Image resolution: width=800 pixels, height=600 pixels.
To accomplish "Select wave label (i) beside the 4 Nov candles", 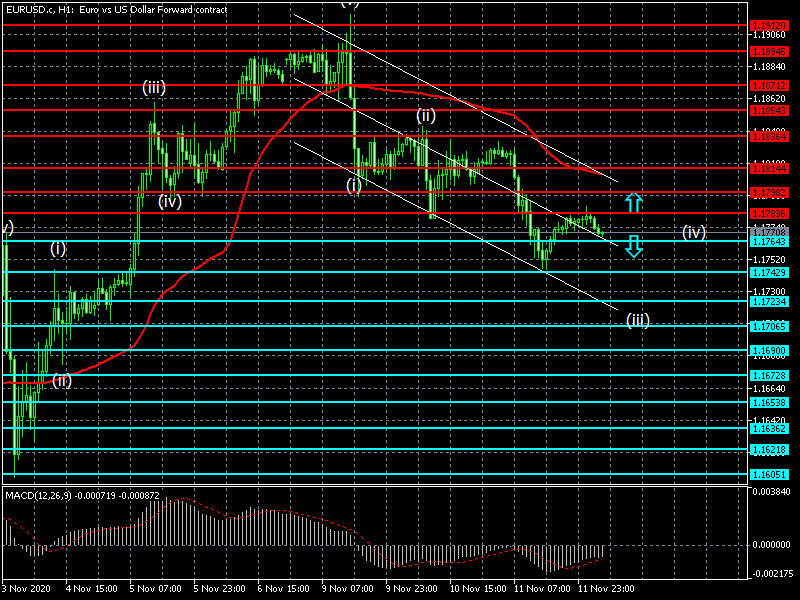I will click(58, 248).
